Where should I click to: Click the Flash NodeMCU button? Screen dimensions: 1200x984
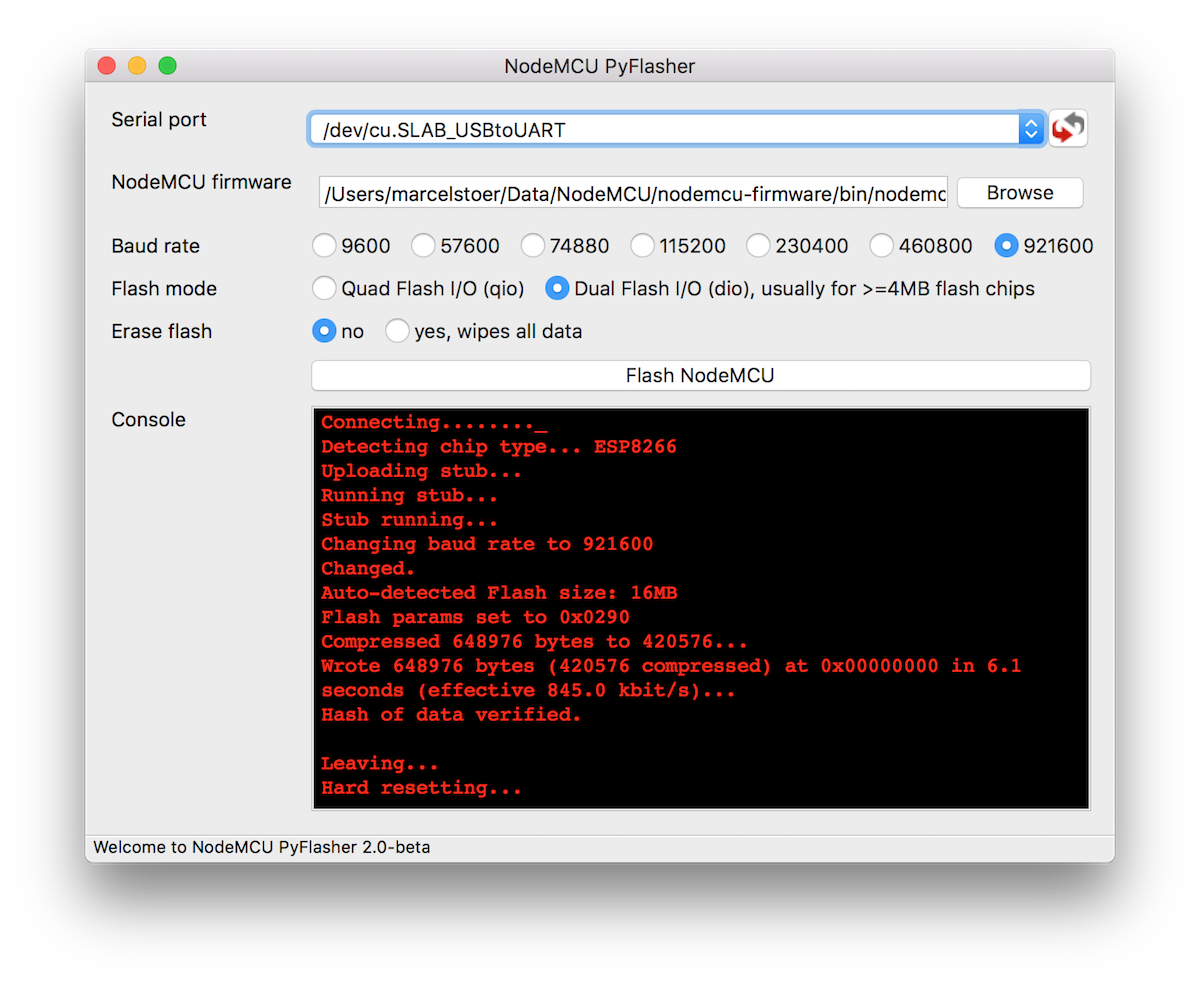pos(700,376)
